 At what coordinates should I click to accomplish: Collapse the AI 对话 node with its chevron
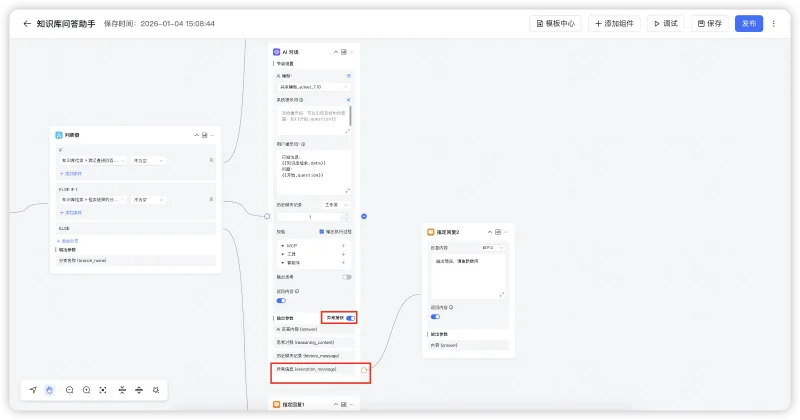point(336,52)
